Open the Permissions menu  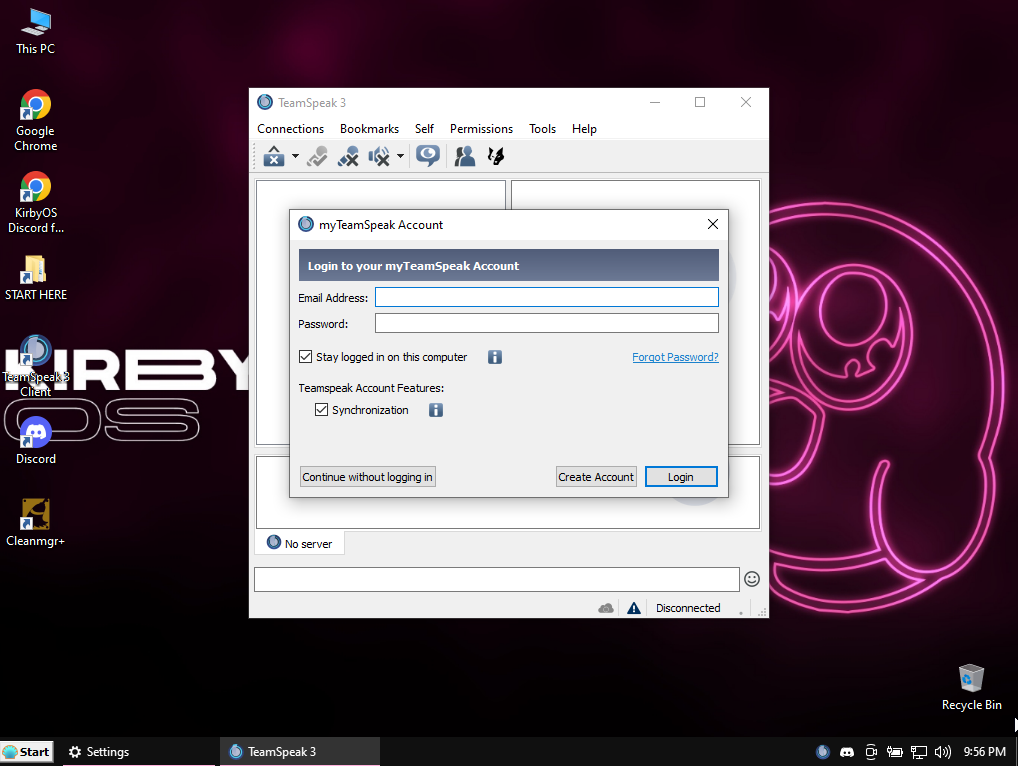pos(481,129)
